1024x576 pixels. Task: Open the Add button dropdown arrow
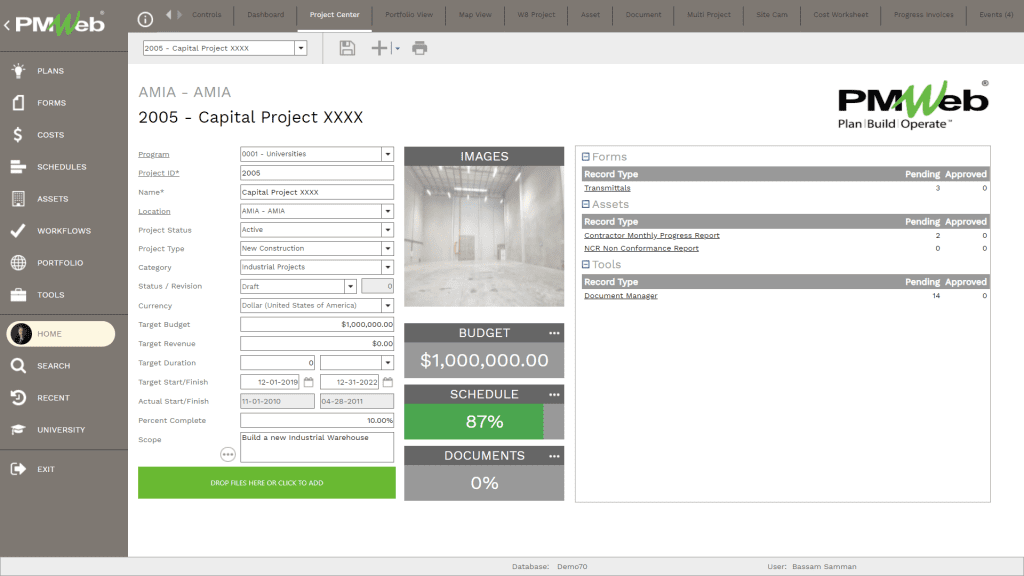(397, 48)
